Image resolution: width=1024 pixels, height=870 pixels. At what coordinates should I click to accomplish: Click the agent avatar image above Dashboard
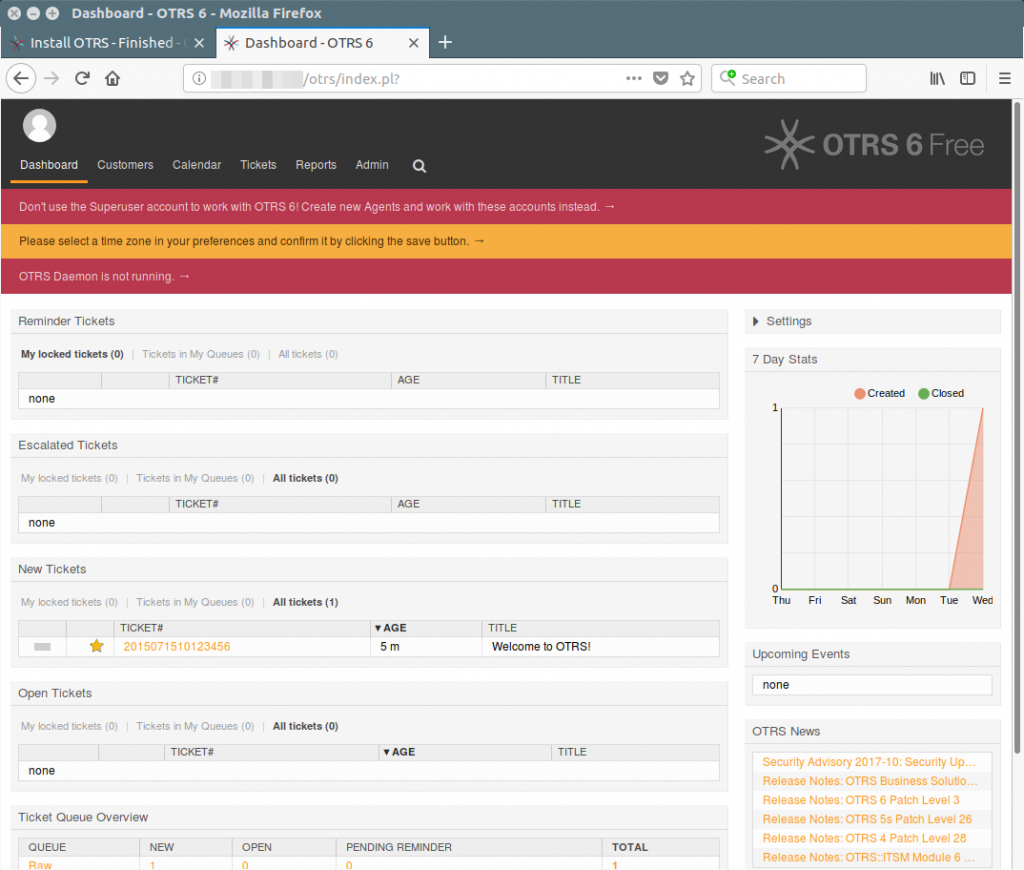coord(39,125)
